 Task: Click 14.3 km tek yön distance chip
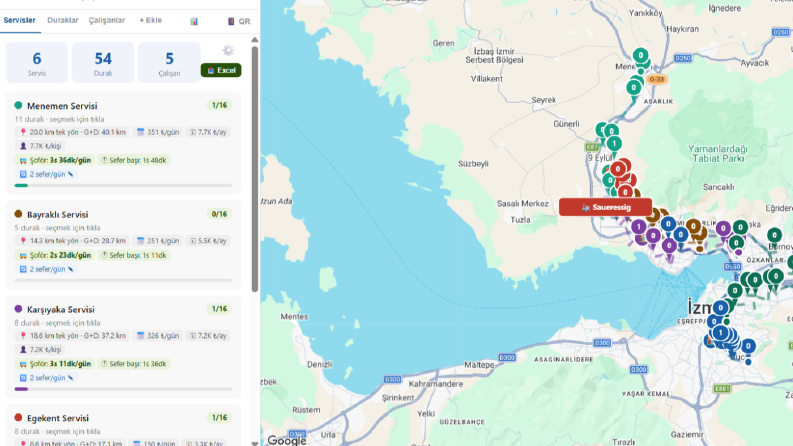coord(73,241)
